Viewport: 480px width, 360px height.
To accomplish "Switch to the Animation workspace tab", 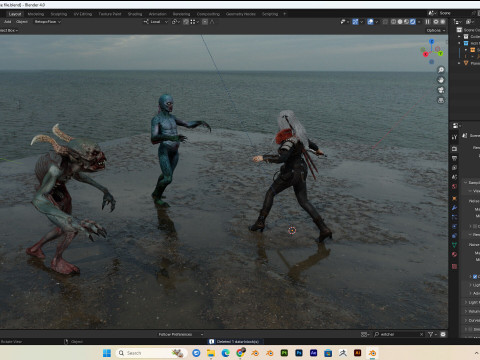I will click(157, 14).
